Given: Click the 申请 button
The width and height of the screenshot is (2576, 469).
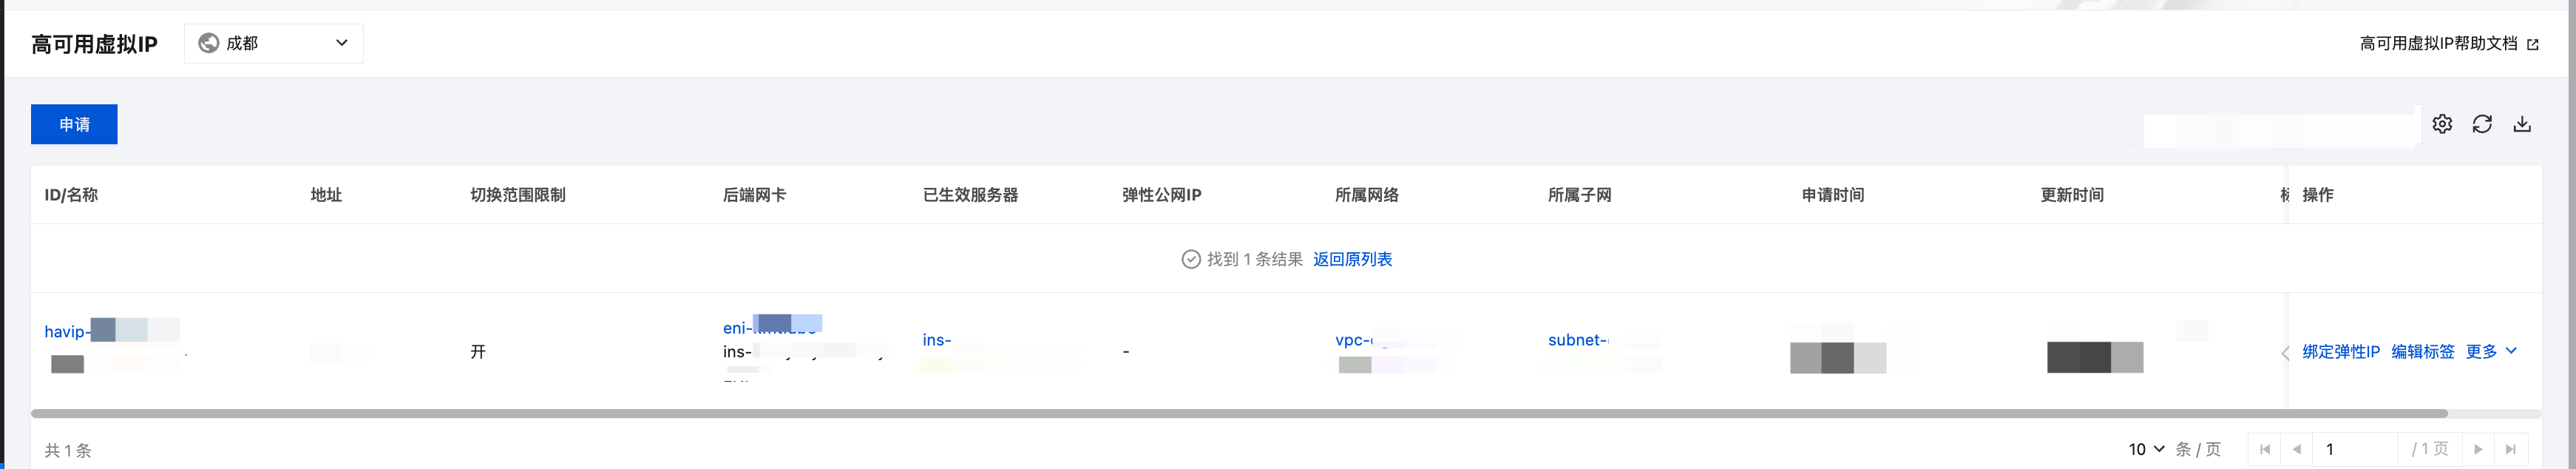Looking at the screenshot, I should pos(74,124).
